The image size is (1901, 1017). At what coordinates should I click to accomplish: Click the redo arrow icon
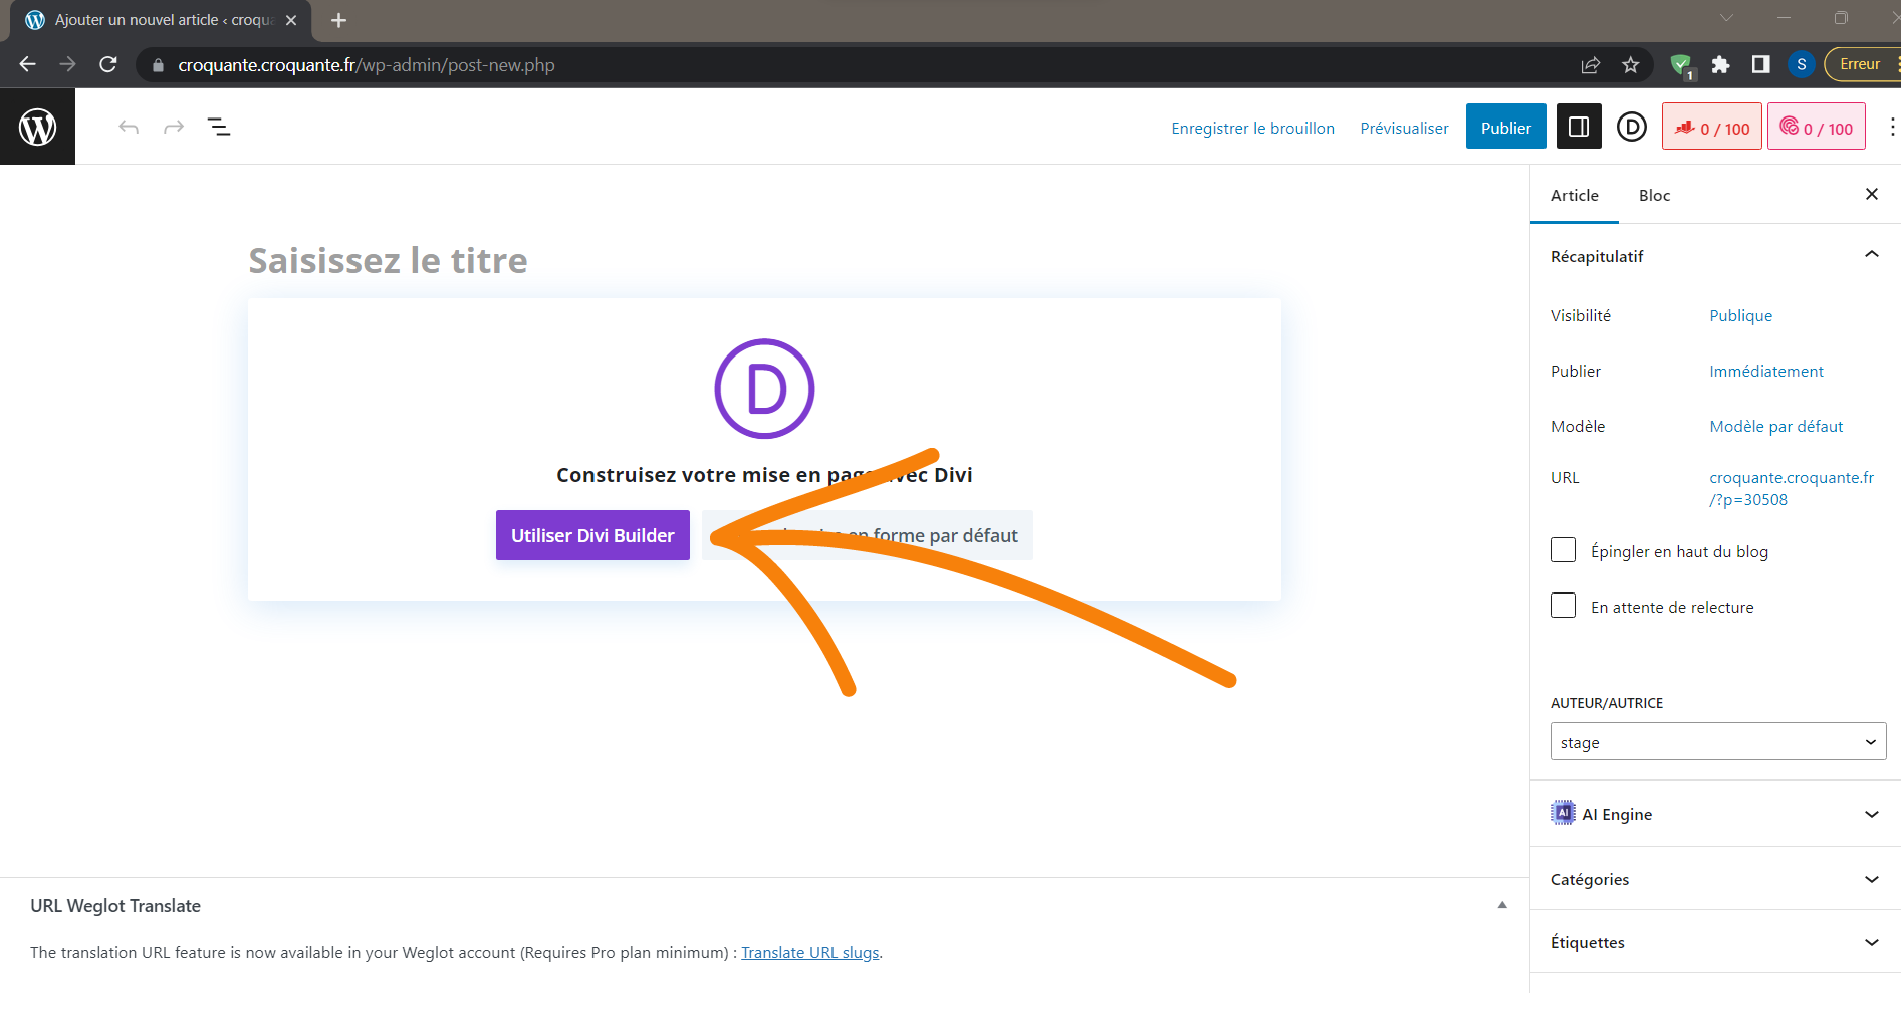pyautogui.click(x=174, y=127)
